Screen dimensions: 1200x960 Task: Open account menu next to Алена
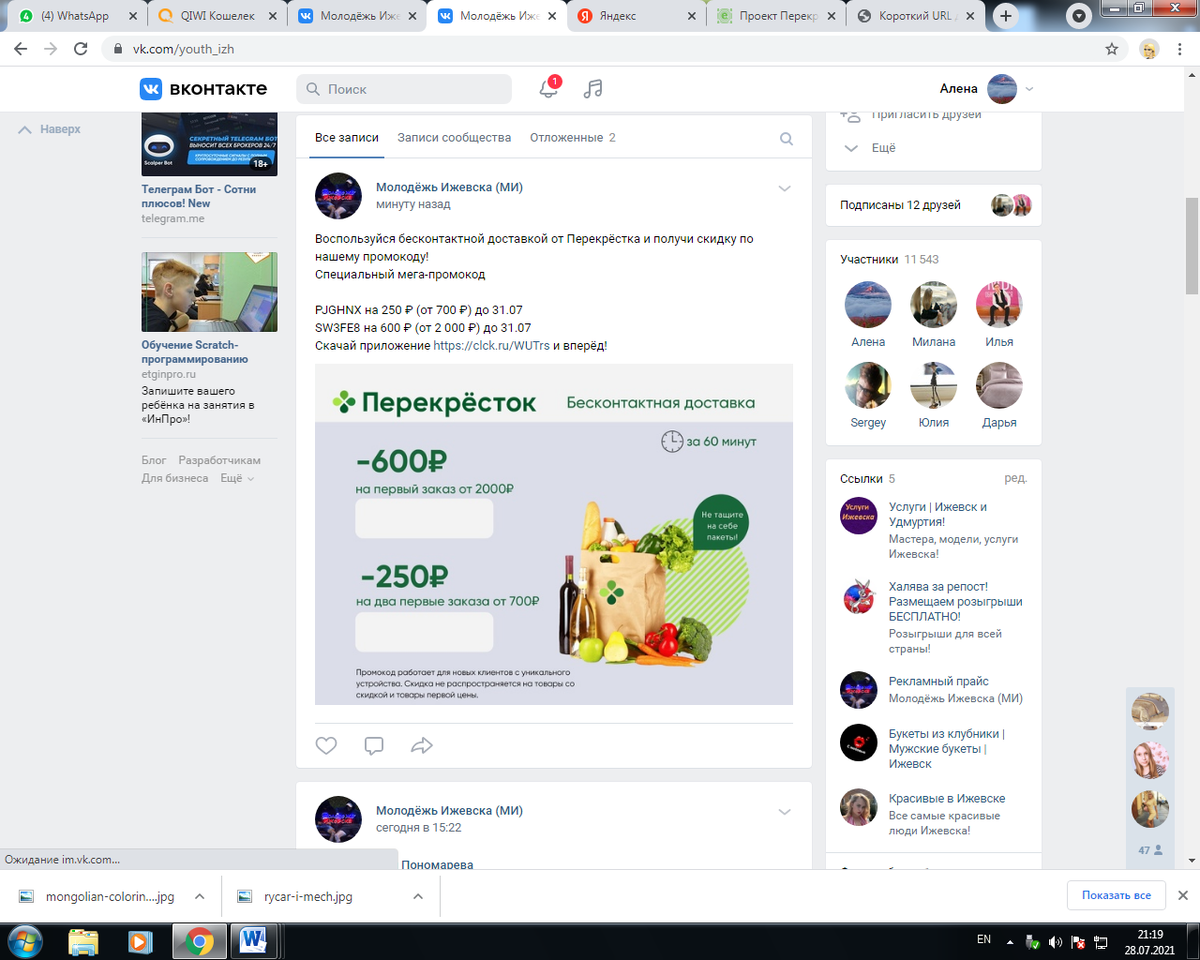1029,89
